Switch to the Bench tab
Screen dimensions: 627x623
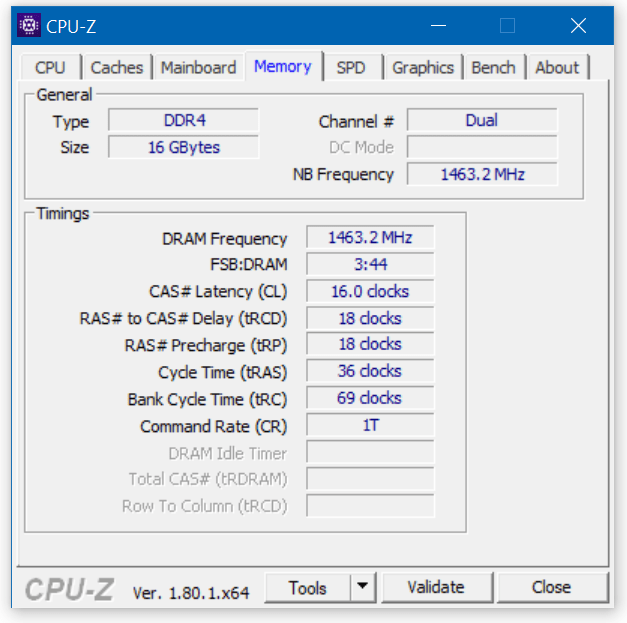pyautogui.click(x=493, y=68)
